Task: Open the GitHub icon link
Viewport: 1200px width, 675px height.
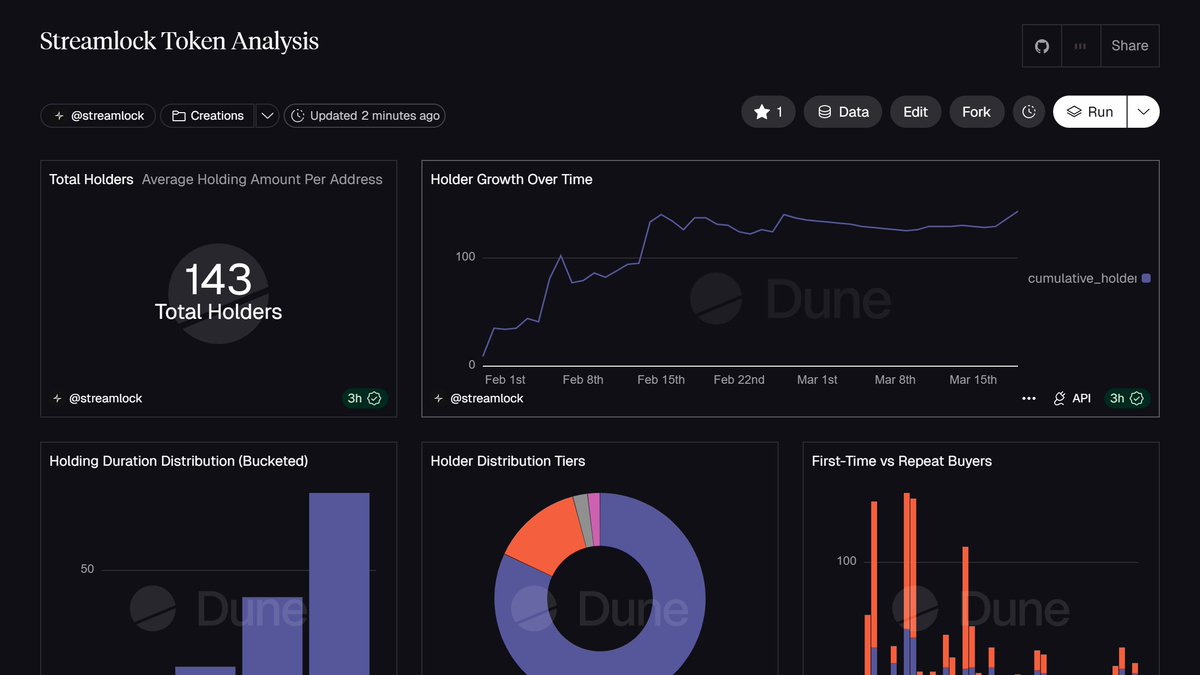Action: (1042, 46)
